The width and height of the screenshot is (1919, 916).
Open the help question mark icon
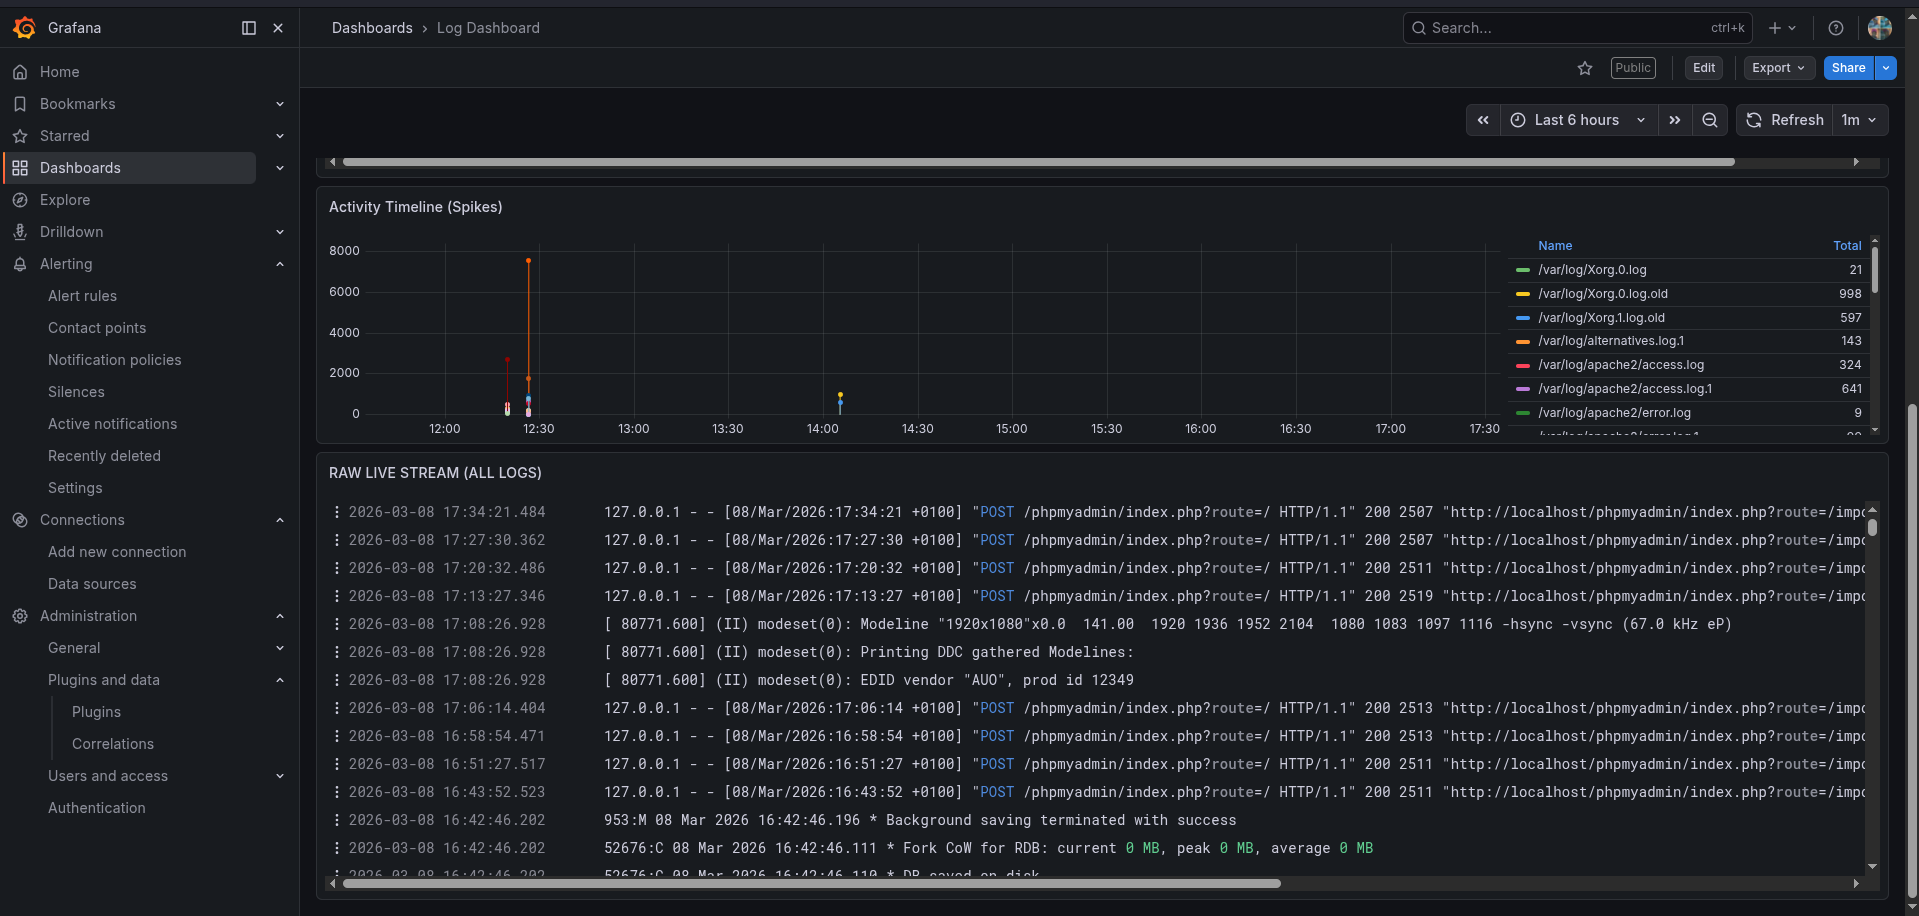[1836, 28]
